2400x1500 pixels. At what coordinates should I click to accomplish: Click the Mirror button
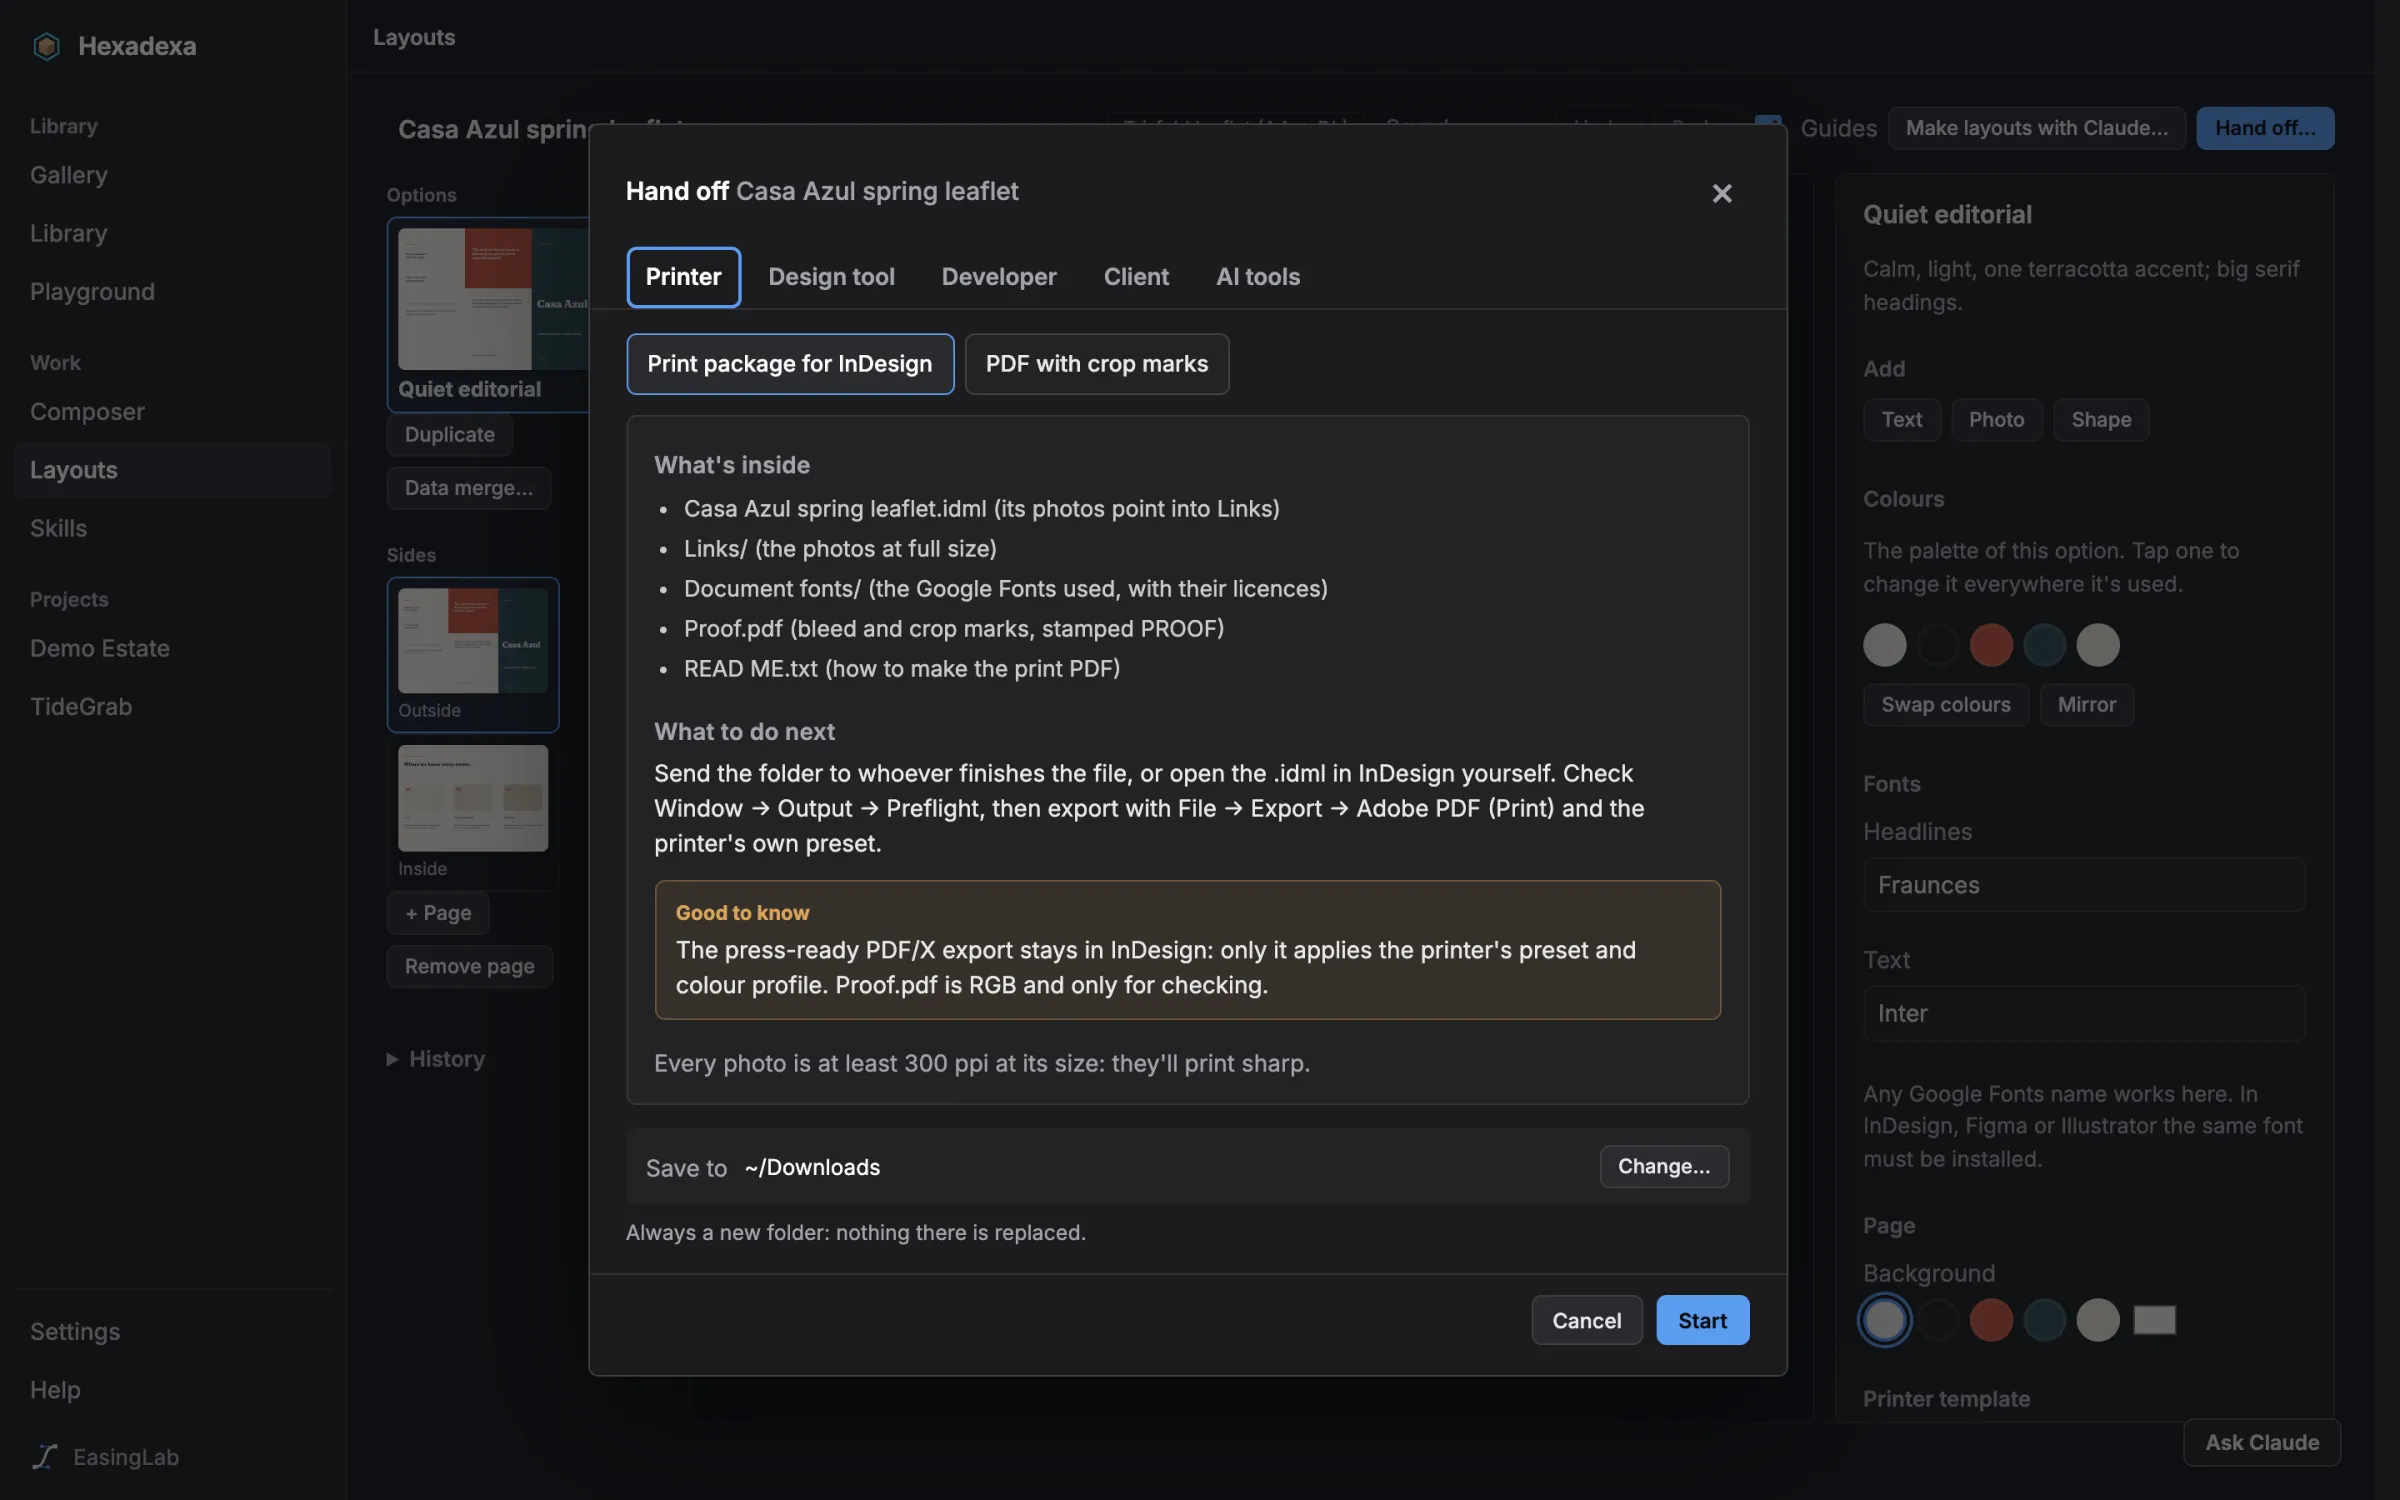(x=2086, y=705)
